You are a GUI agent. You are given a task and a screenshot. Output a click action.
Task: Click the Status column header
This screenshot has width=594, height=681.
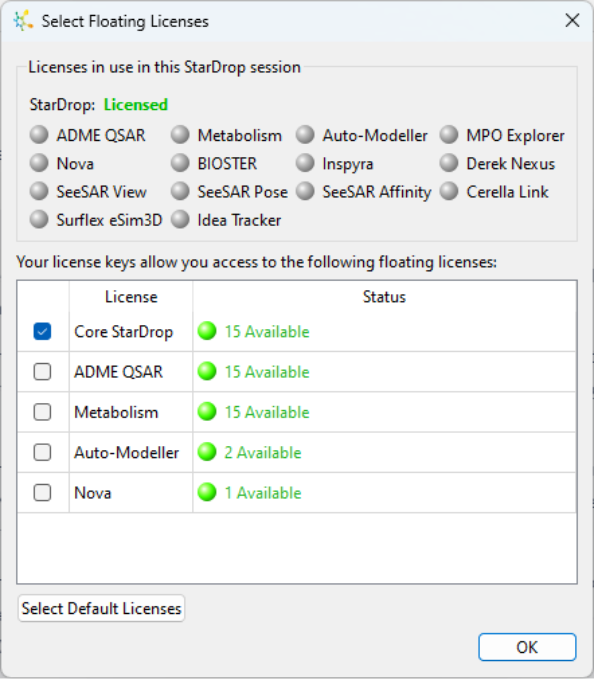click(384, 297)
